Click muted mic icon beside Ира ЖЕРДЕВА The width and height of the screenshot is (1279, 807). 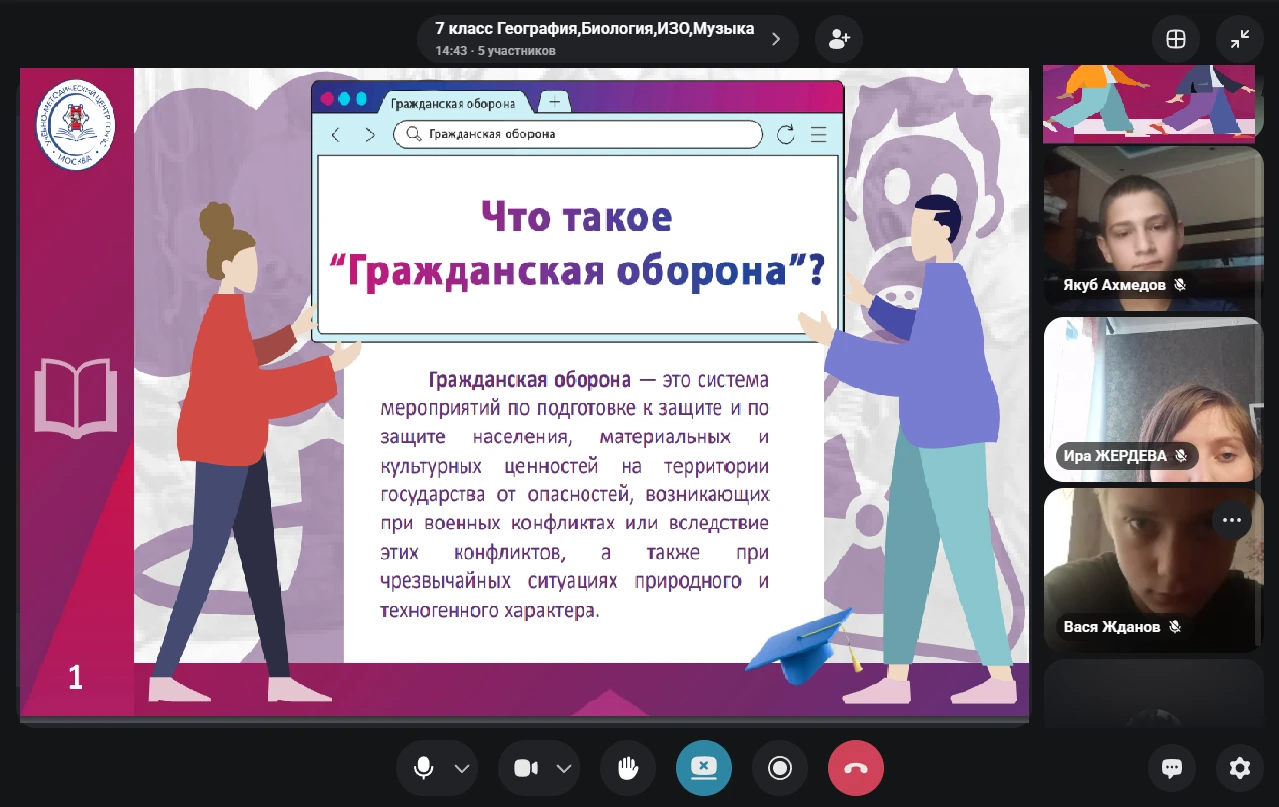pos(1181,456)
